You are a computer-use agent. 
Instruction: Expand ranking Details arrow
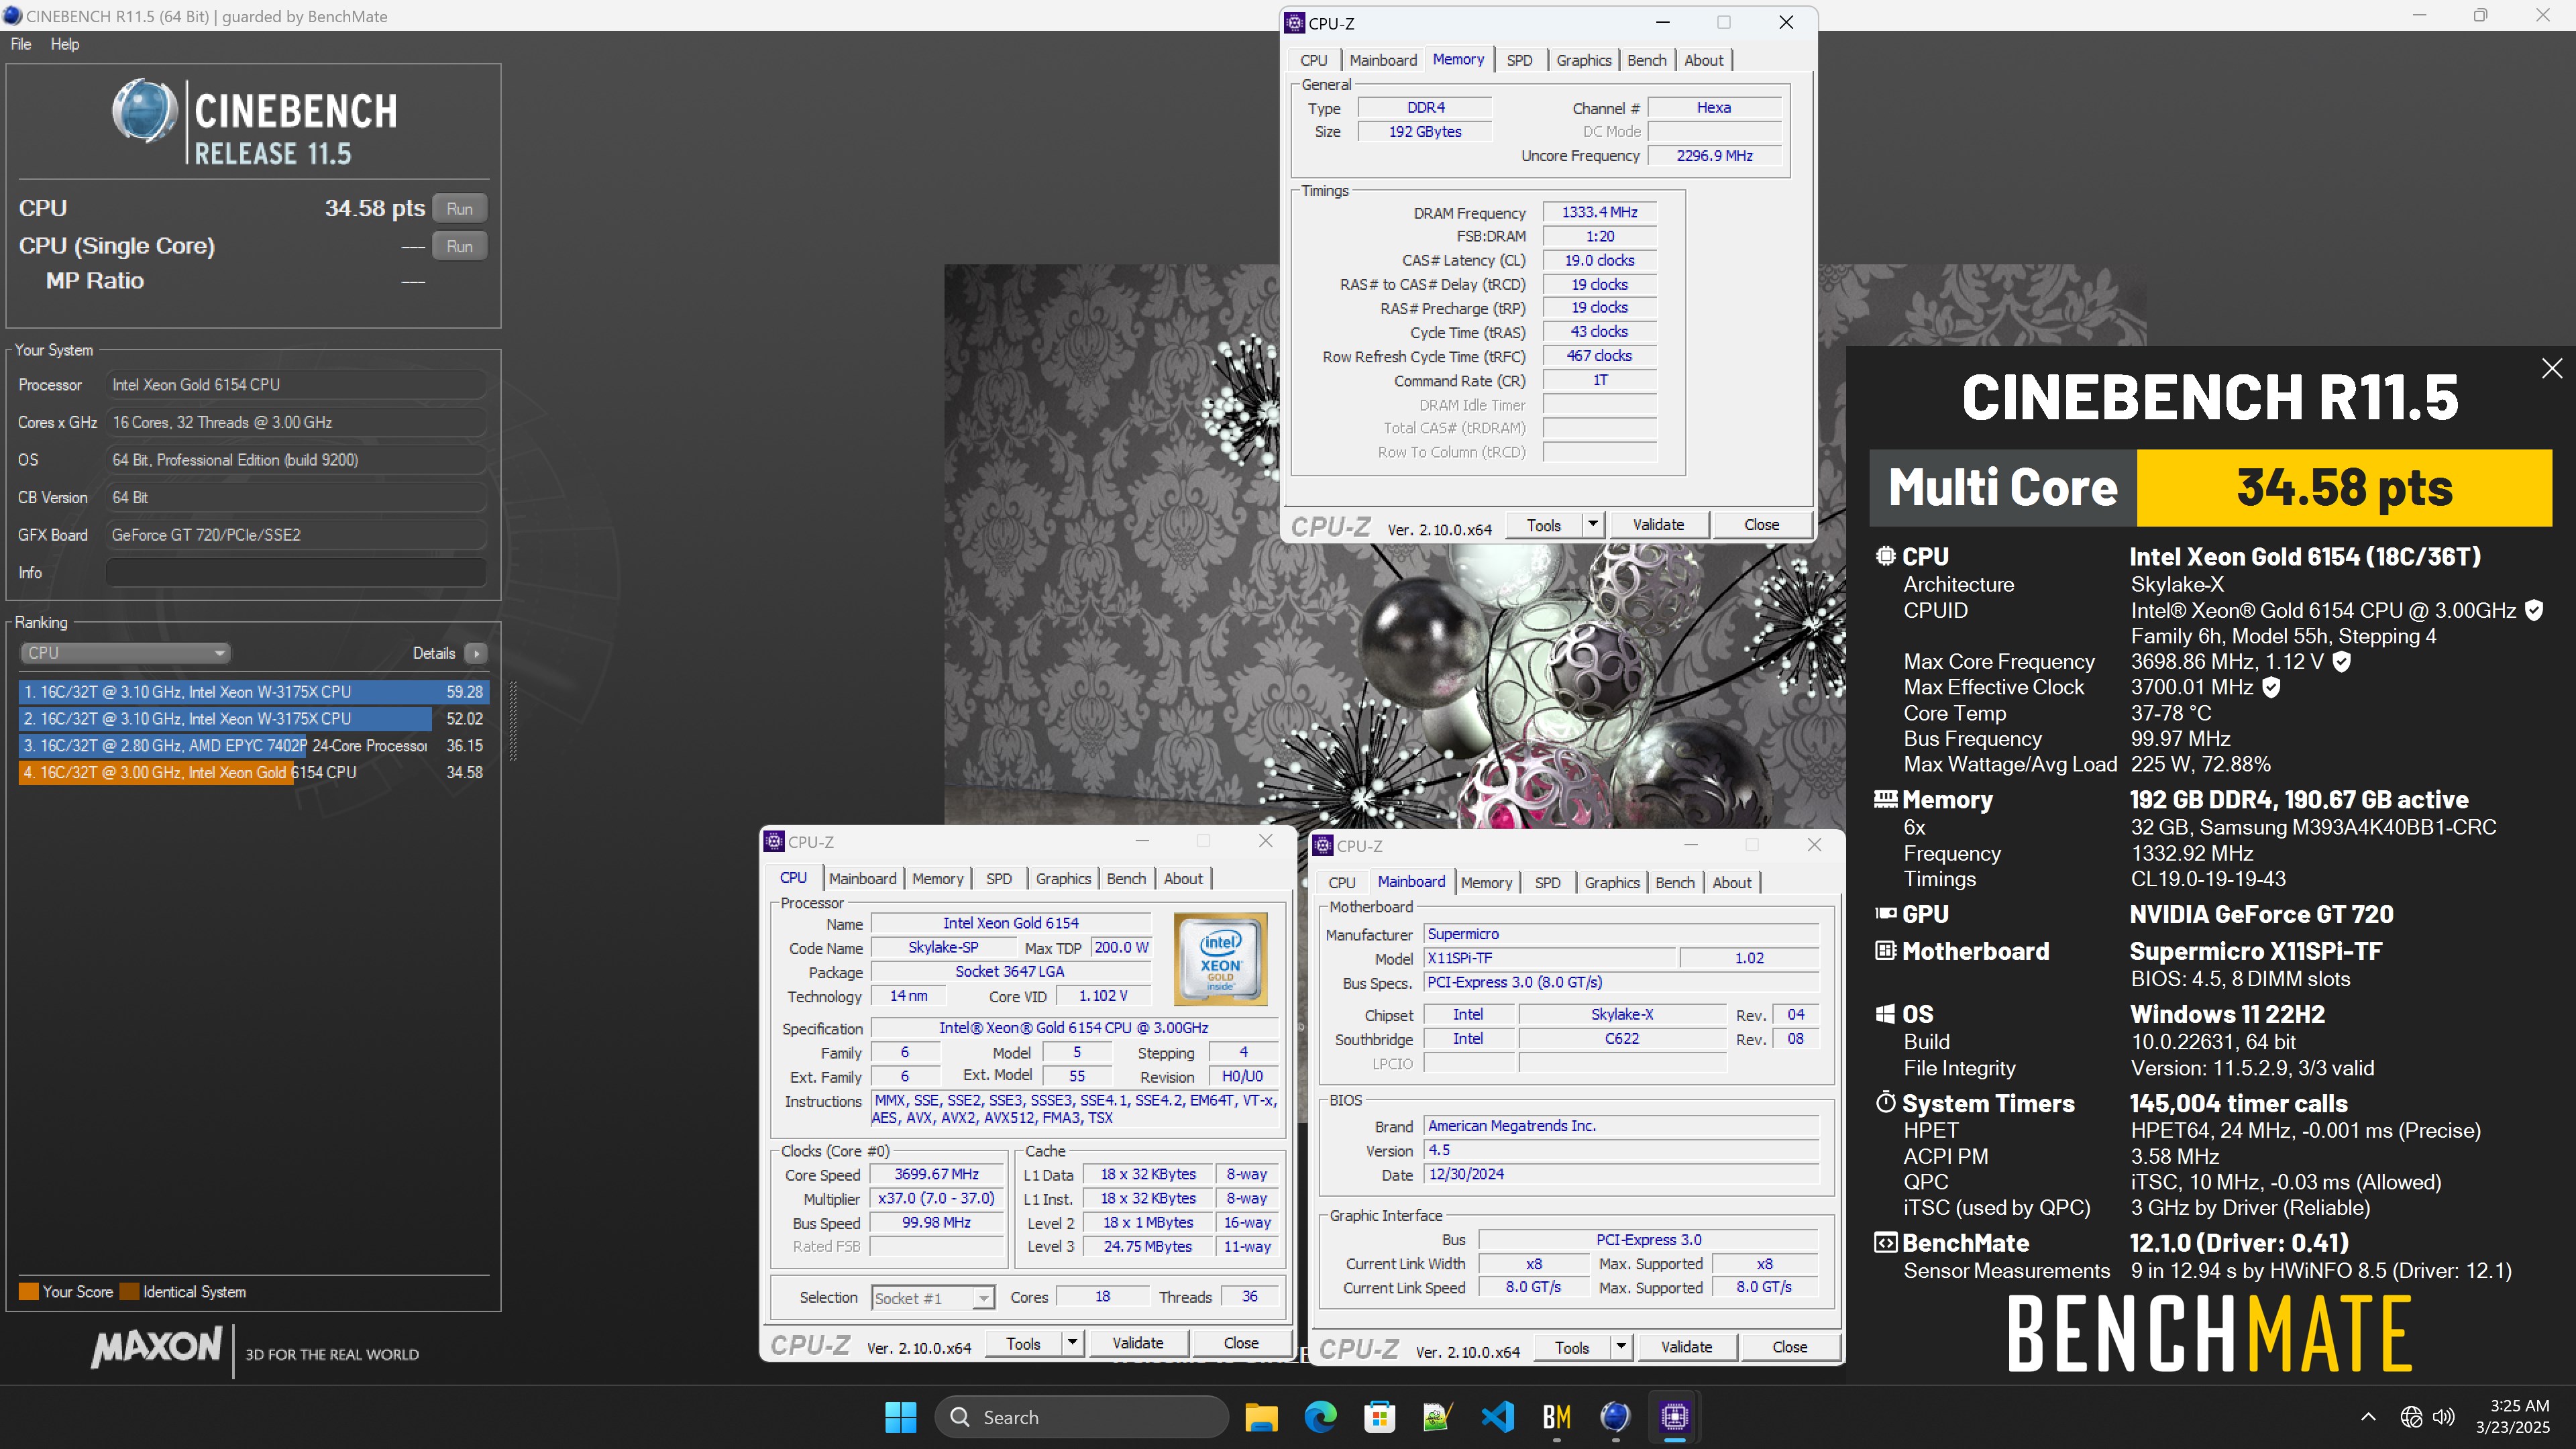(476, 653)
